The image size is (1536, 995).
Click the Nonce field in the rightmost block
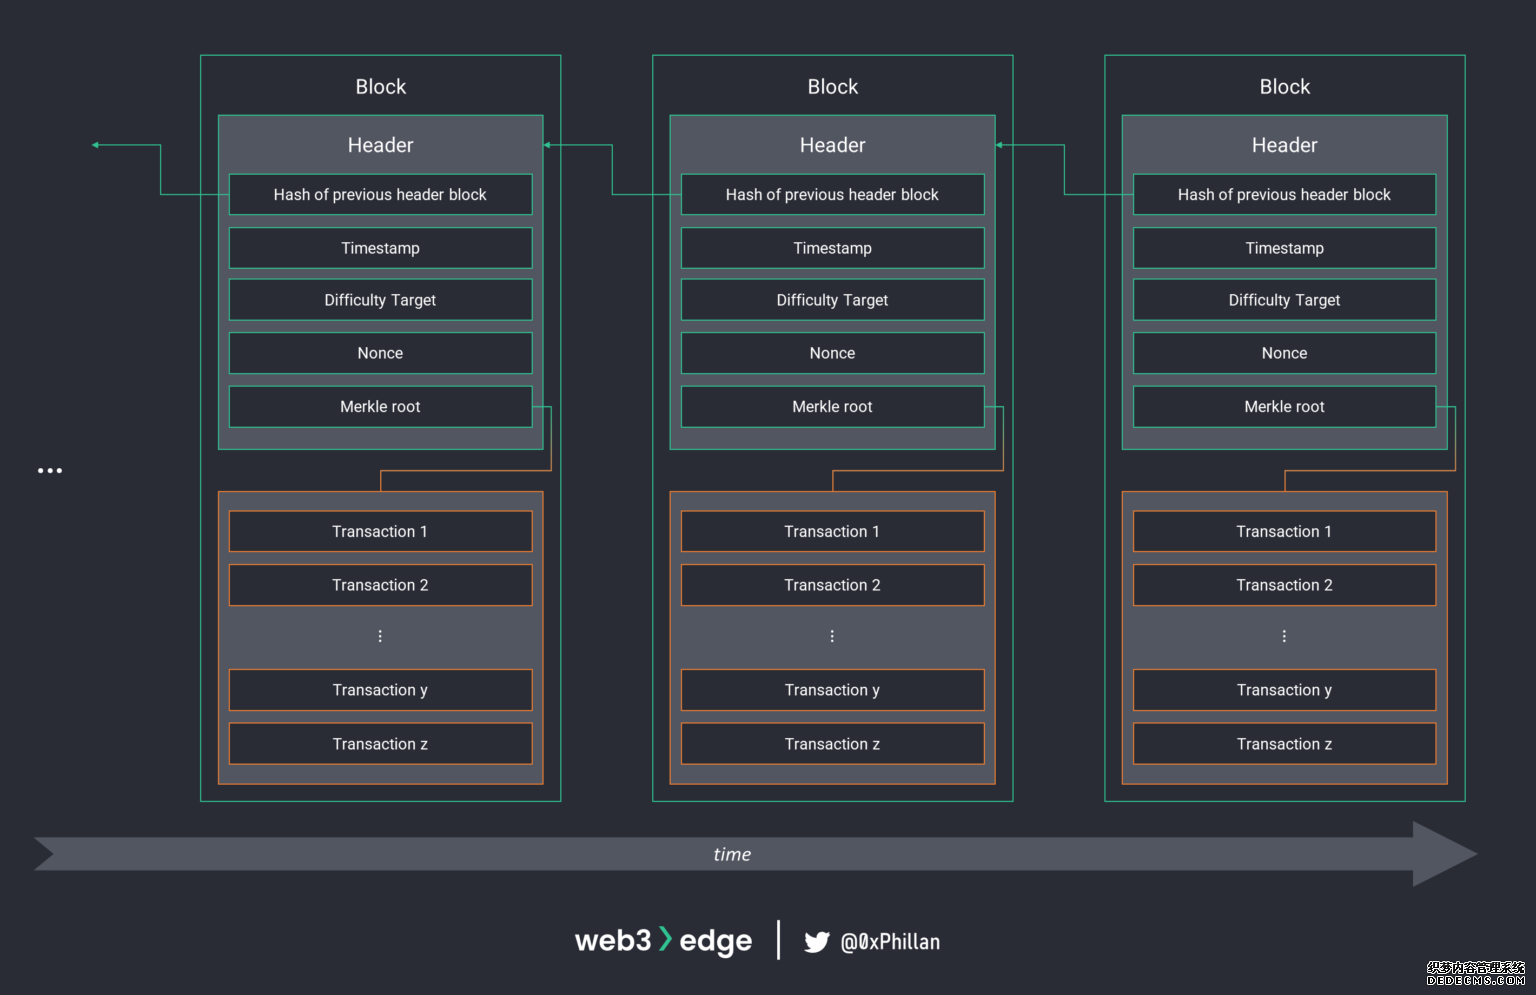coord(1285,353)
